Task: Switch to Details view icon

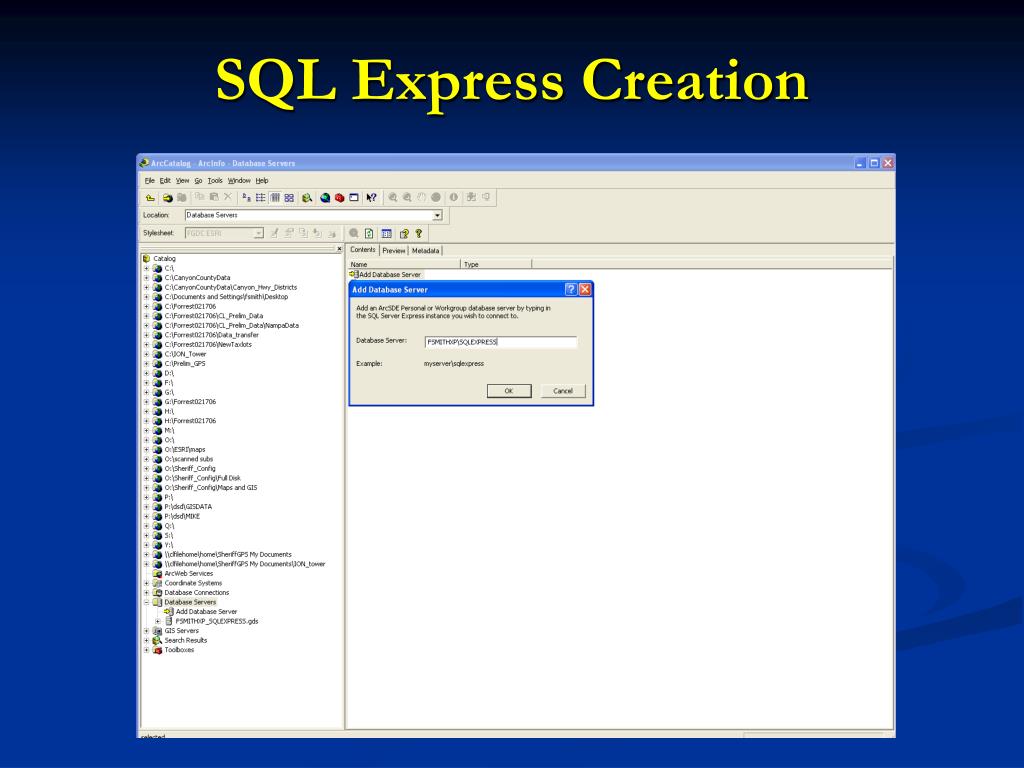Action: [x=275, y=197]
